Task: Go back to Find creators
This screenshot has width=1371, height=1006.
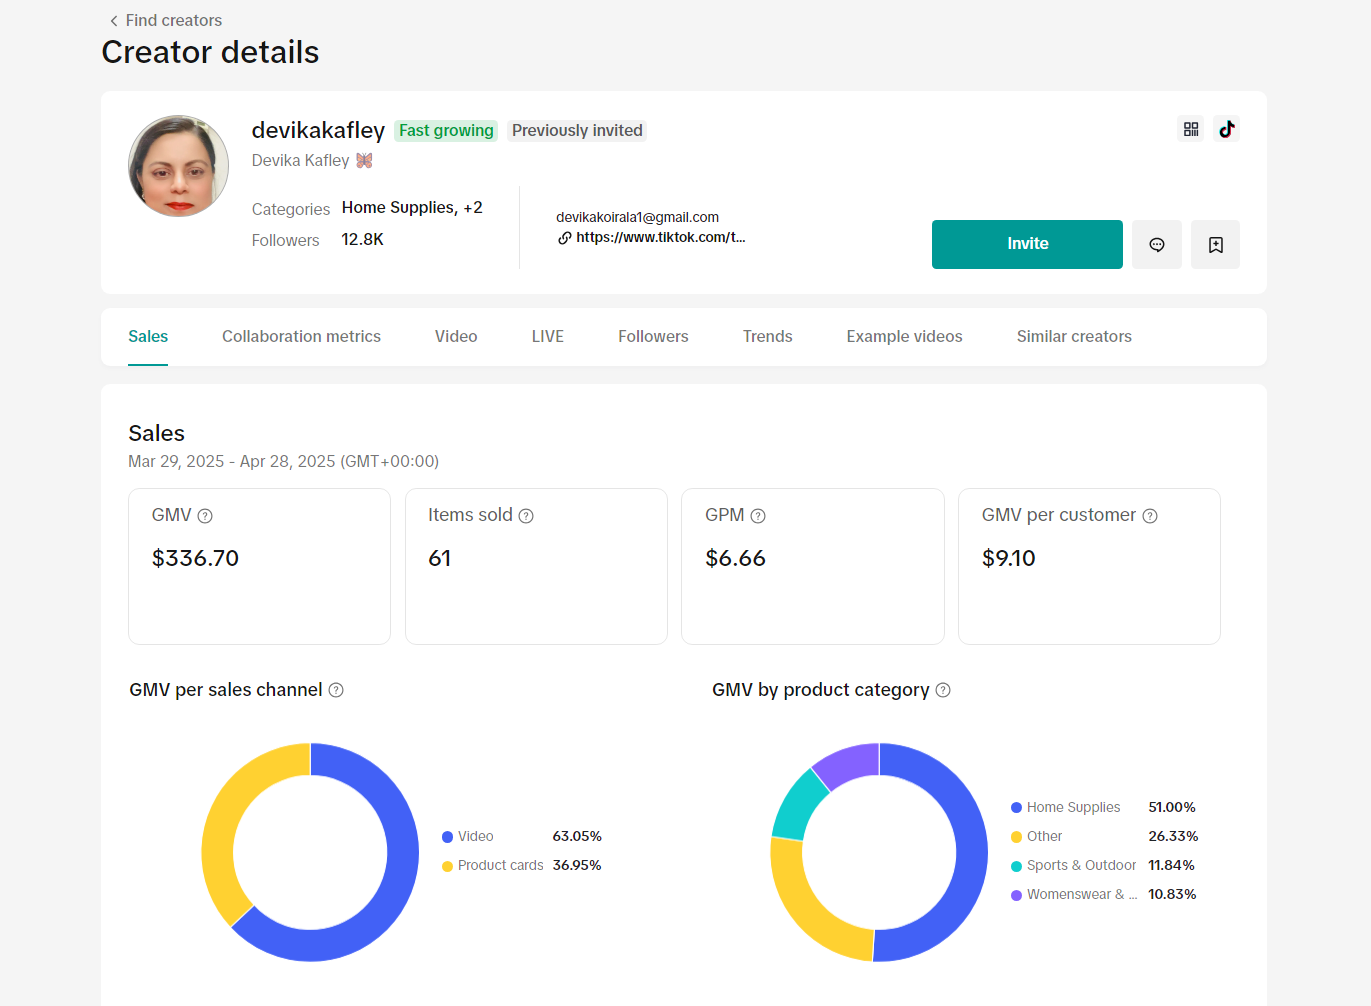Action: click(x=166, y=20)
